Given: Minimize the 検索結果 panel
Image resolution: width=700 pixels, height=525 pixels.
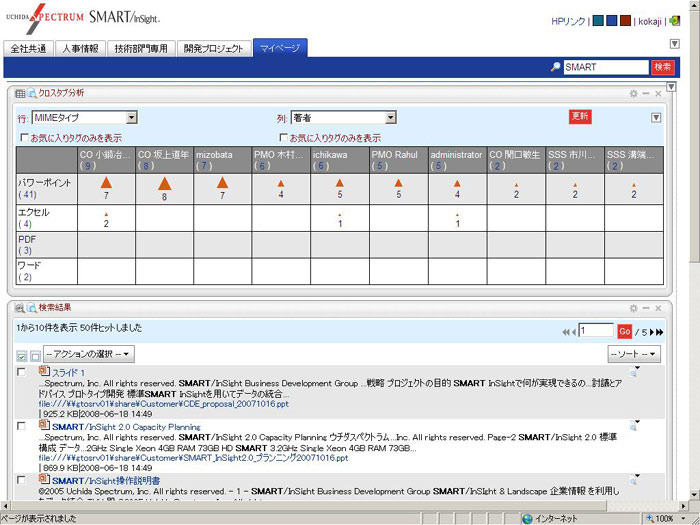Looking at the screenshot, I should coord(646,308).
